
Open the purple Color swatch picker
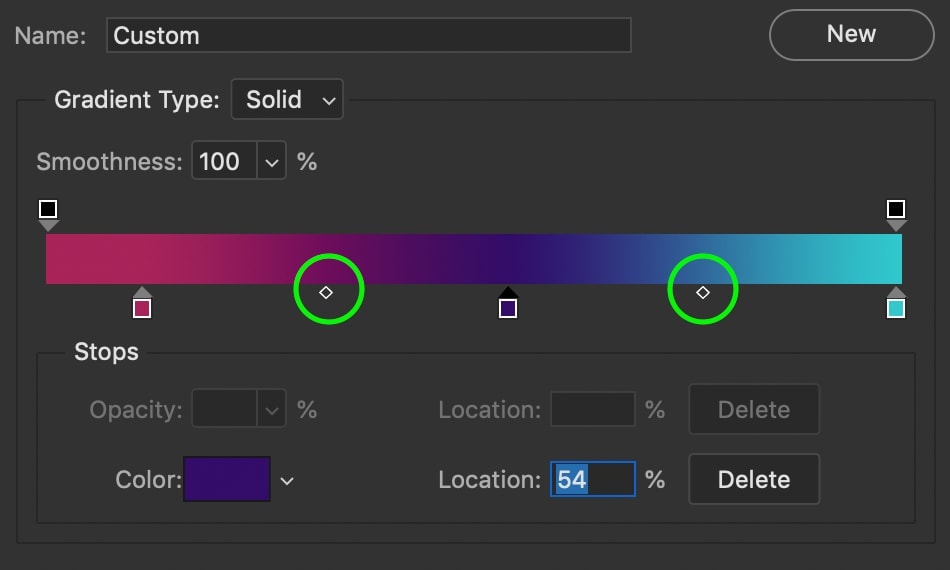tap(227, 480)
